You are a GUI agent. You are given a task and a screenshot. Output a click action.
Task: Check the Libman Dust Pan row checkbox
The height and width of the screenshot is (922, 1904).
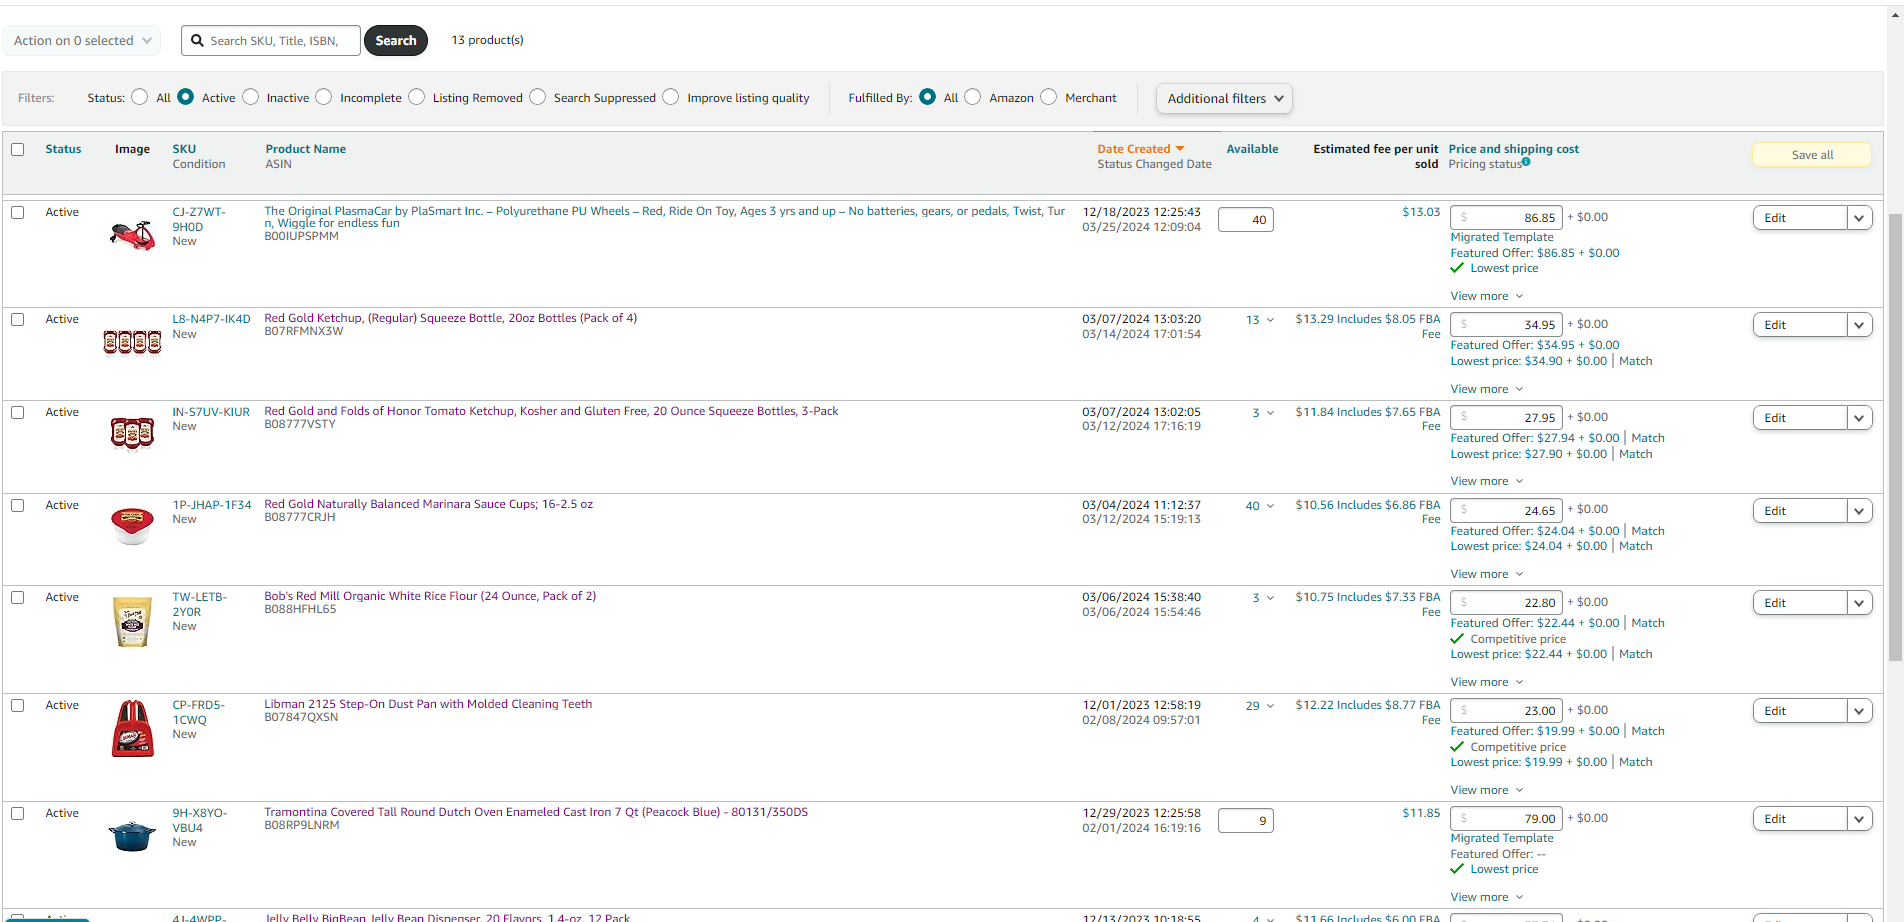[x=17, y=705]
